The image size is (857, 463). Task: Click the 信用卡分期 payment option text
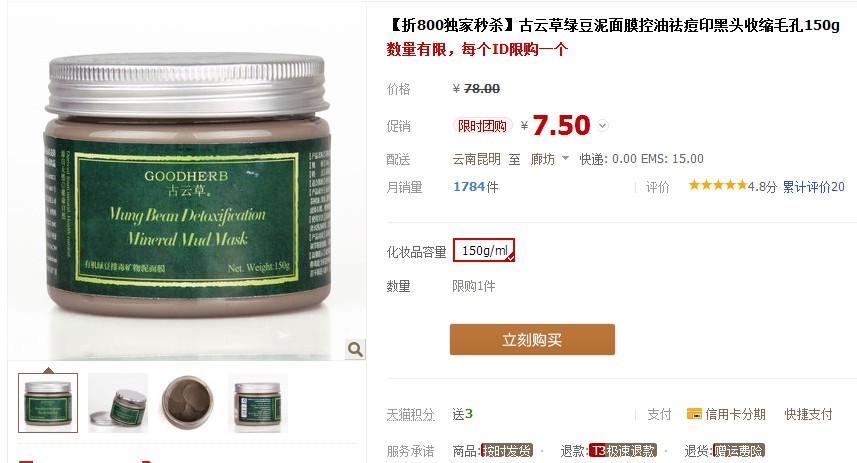click(x=735, y=414)
